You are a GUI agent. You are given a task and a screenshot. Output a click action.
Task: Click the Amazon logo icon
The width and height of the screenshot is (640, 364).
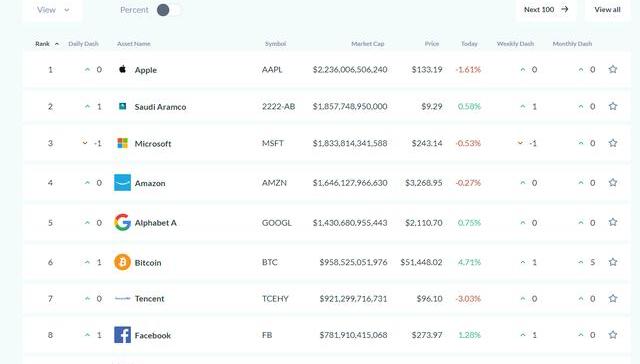coord(122,182)
